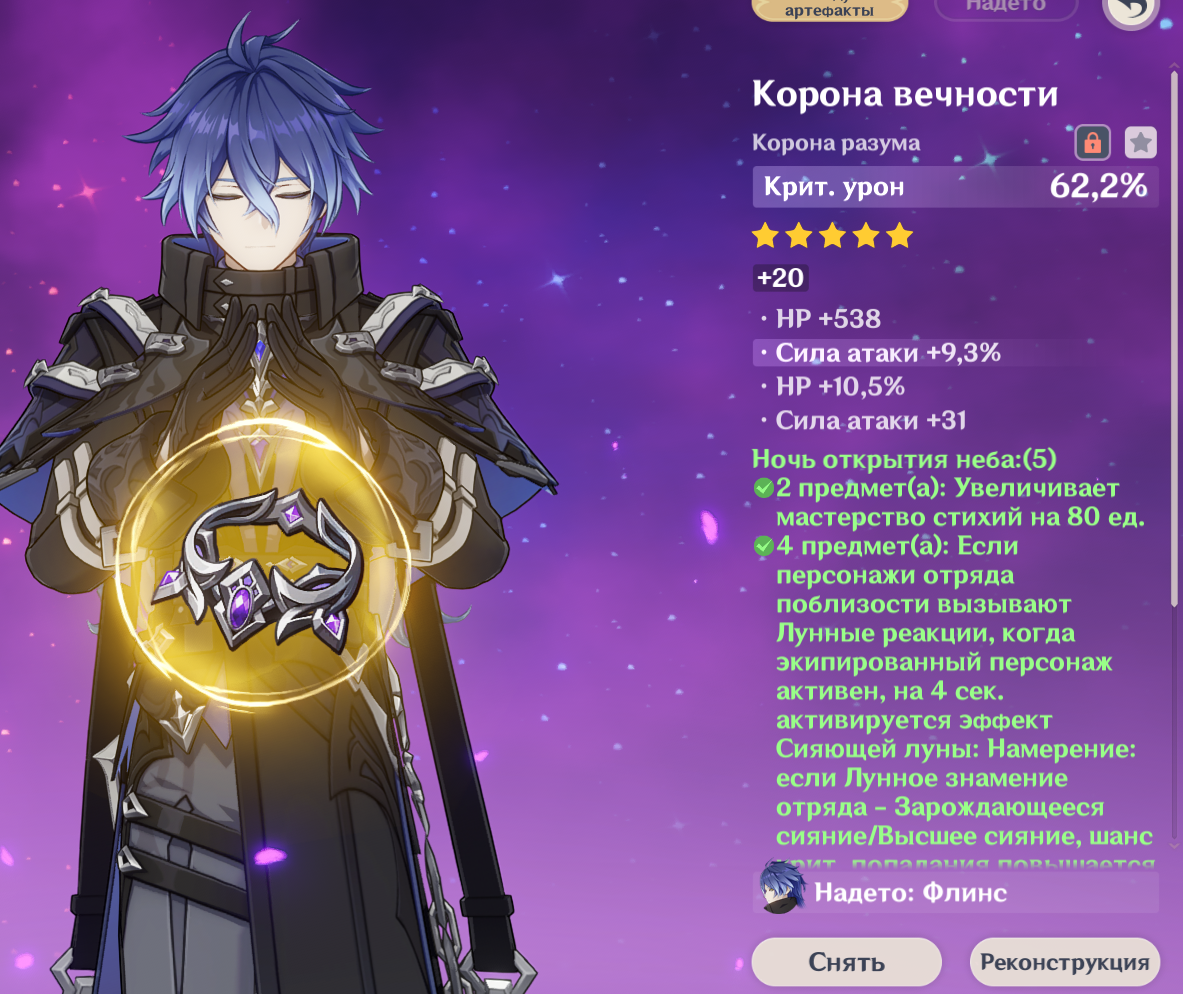Click Флинс character avatar icon
Image resolution: width=1183 pixels, height=994 pixels.
tap(779, 888)
